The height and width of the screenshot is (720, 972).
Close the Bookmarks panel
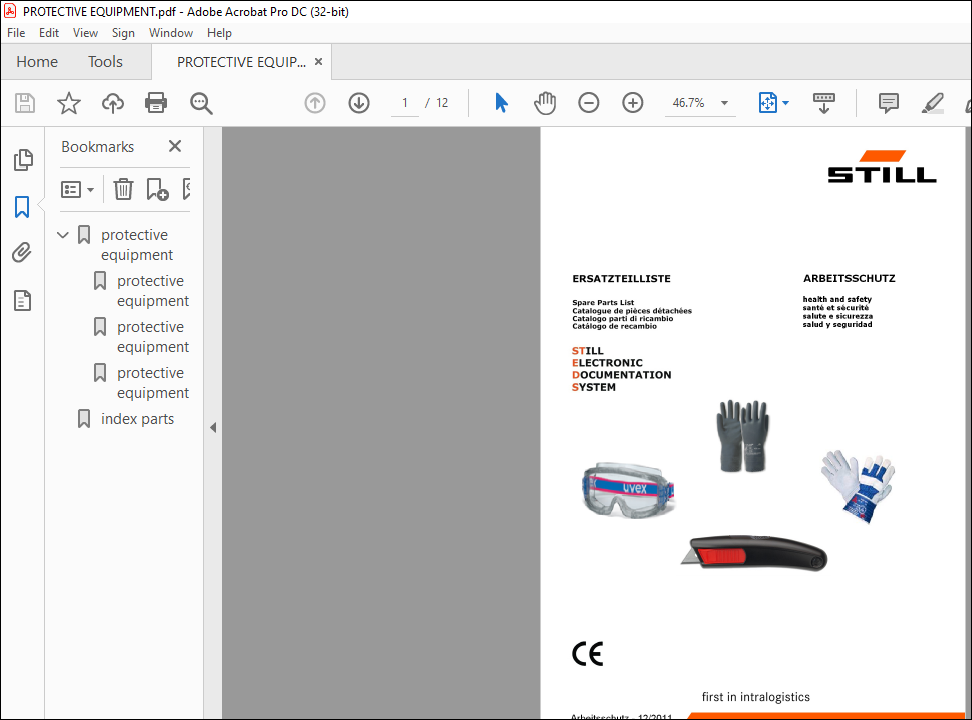pos(175,146)
